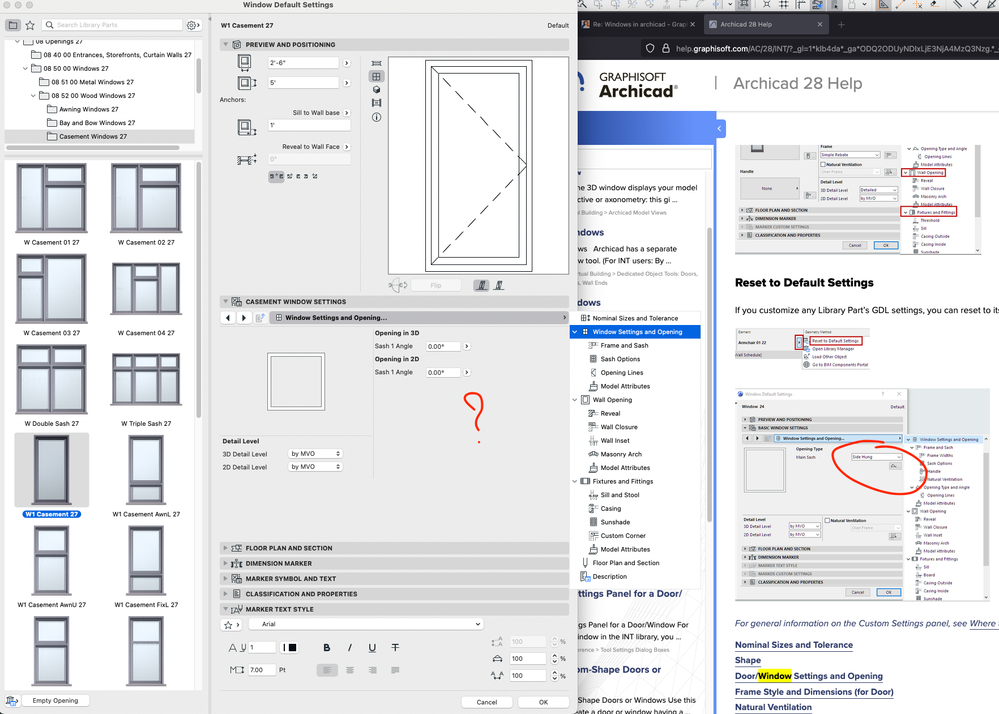Choose Wall Closure from settings list
This screenshot has width=999, height=714.
click(619, 427)
